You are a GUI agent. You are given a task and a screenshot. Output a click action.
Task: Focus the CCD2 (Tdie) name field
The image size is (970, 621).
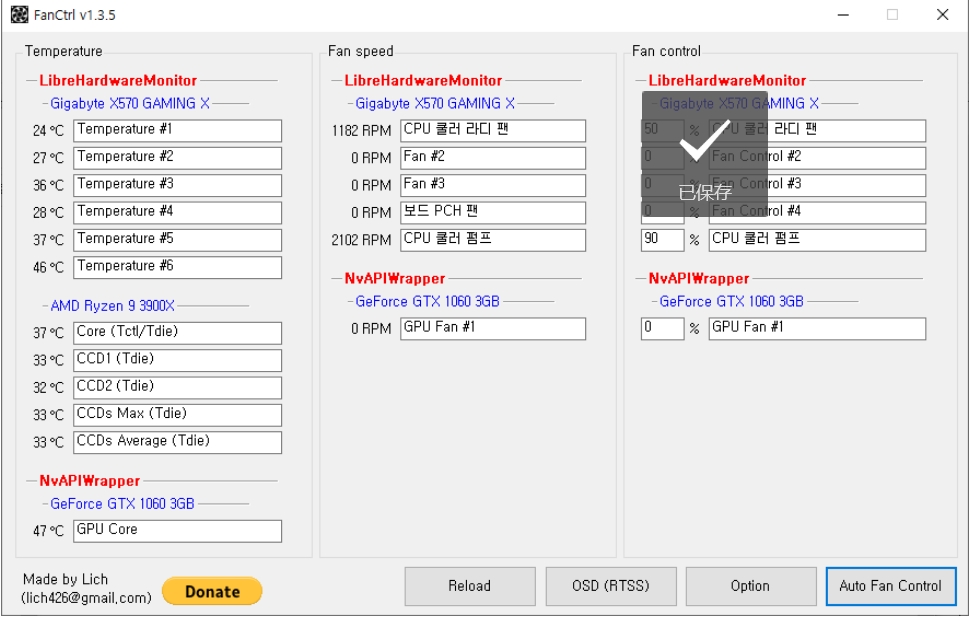tap(178, 387)
